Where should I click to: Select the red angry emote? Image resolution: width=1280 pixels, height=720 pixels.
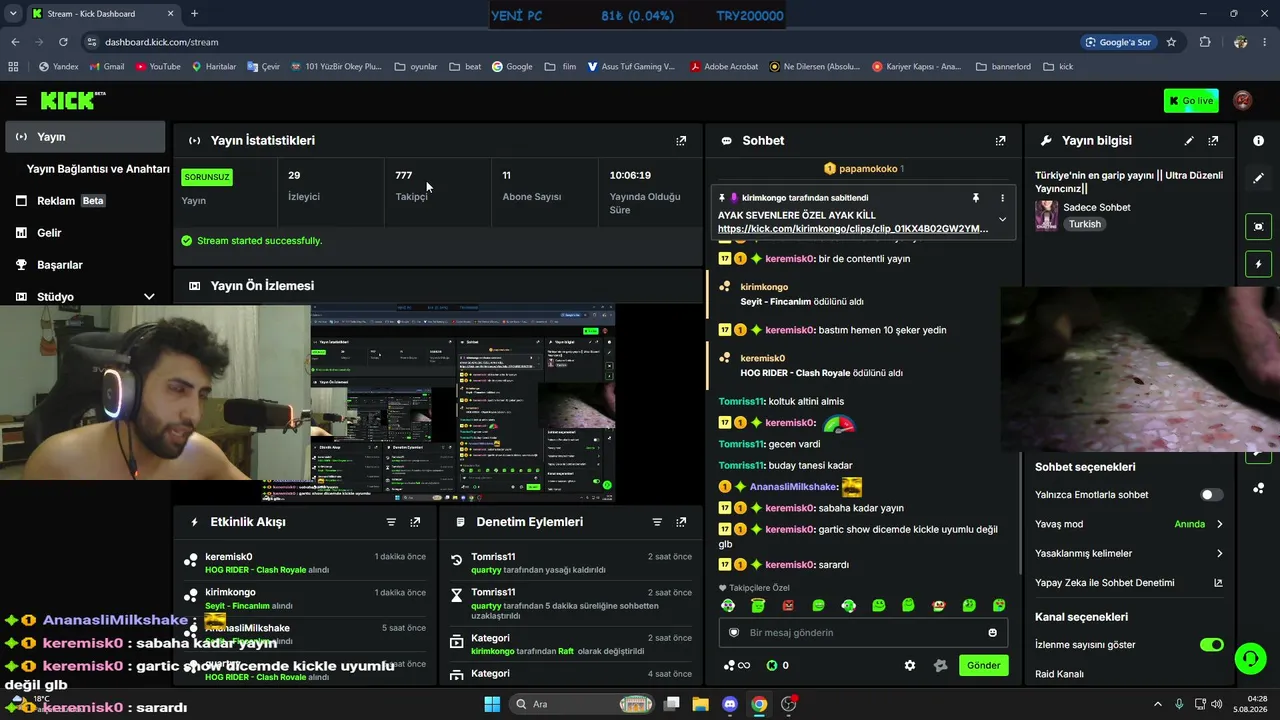788,605
